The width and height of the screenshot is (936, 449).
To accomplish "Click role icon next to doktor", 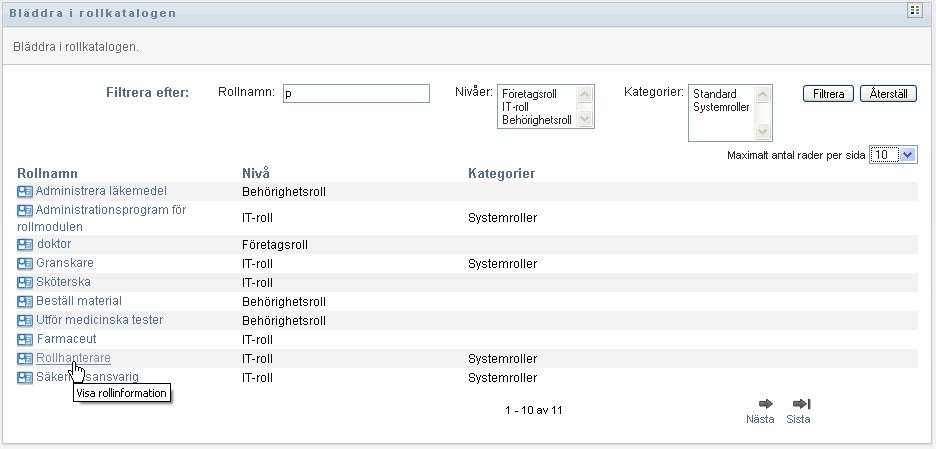I will pyautogui.click(x=25, y=244).
